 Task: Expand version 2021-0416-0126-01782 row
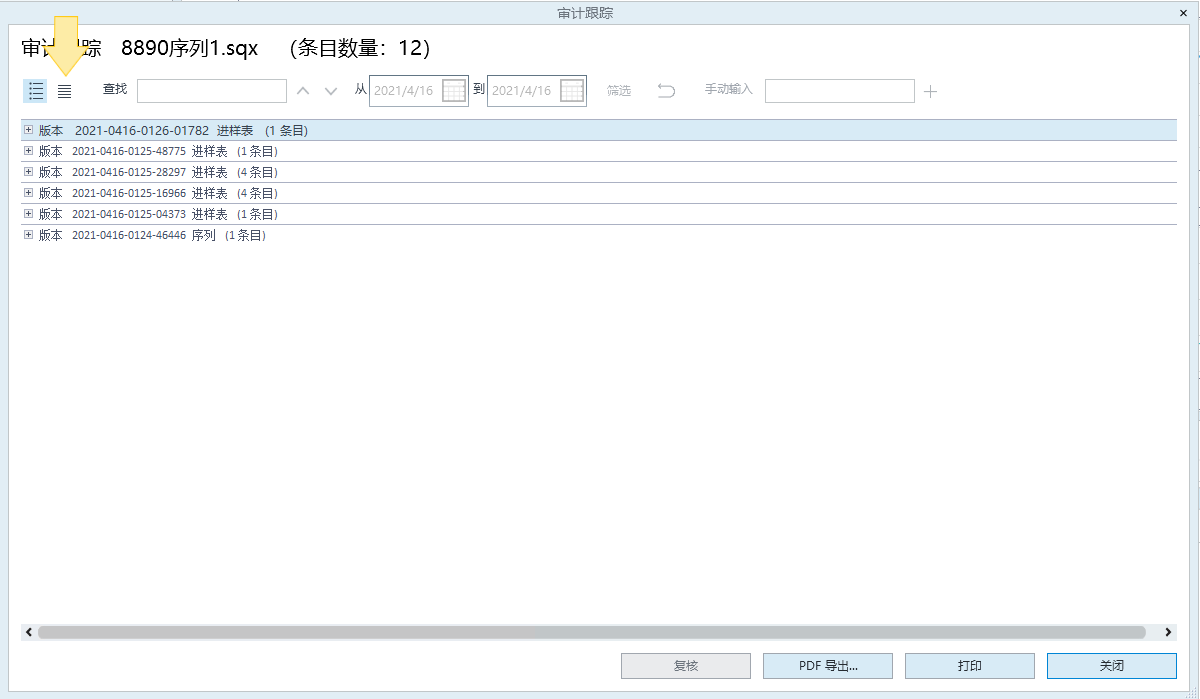coord(28,130)
